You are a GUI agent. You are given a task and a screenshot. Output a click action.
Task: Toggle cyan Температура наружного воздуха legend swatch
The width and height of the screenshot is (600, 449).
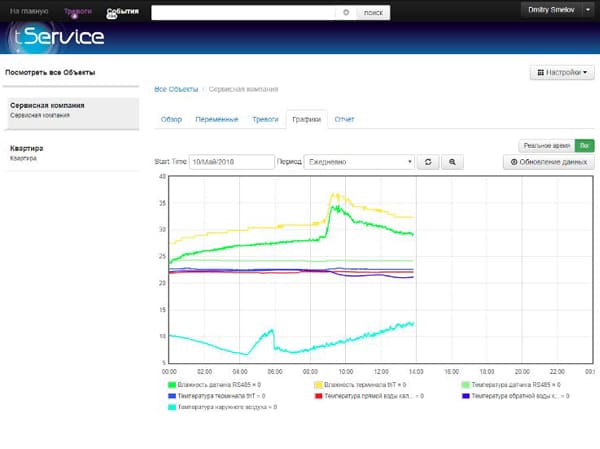pyautogui.click(x=172, y=407)
